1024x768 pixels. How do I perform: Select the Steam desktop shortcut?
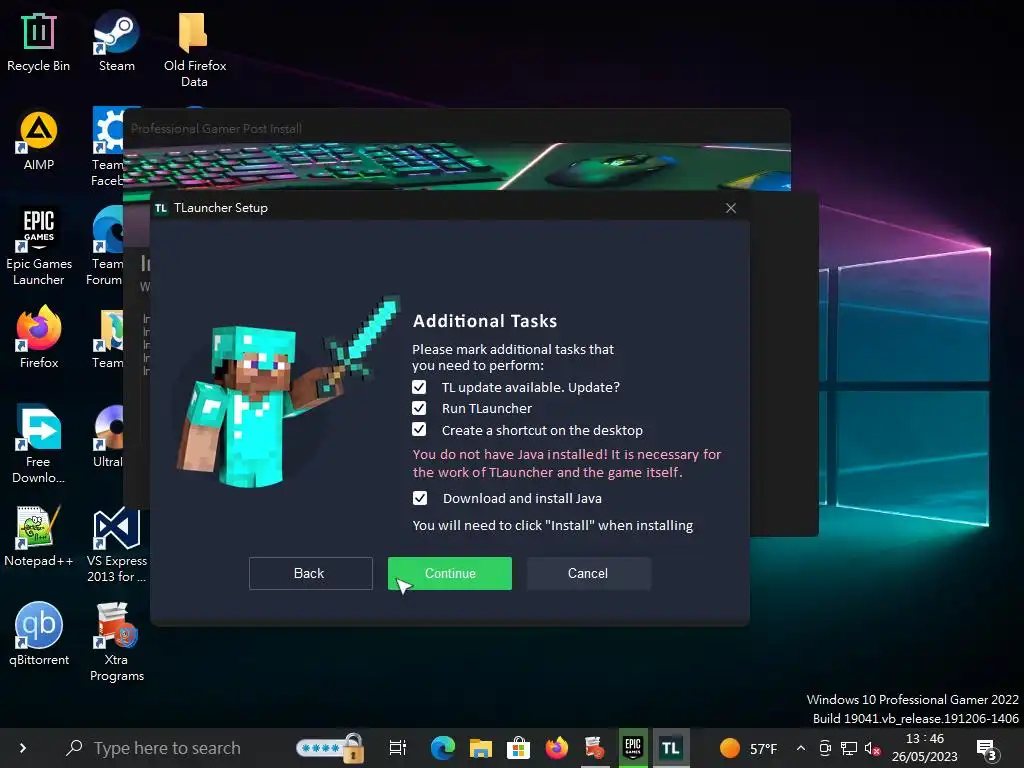(116, 42)
